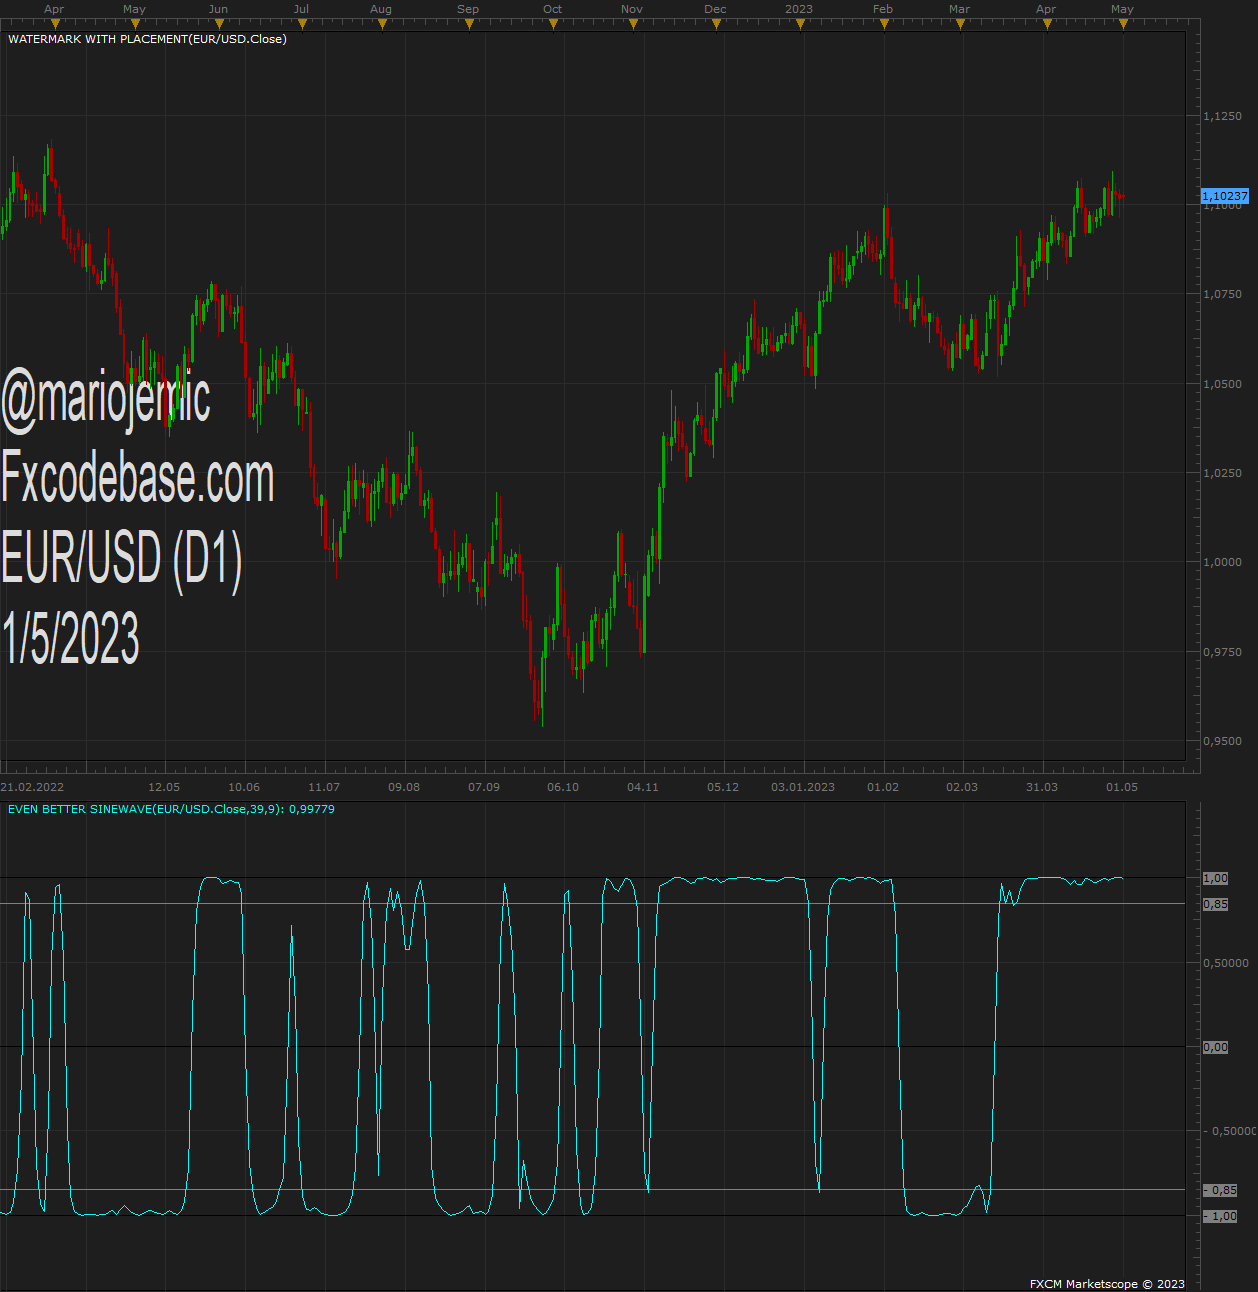Viewport: 1258px width, 1292px height.
Task: Select the 31.03 date axis label
Action: 1042,787
